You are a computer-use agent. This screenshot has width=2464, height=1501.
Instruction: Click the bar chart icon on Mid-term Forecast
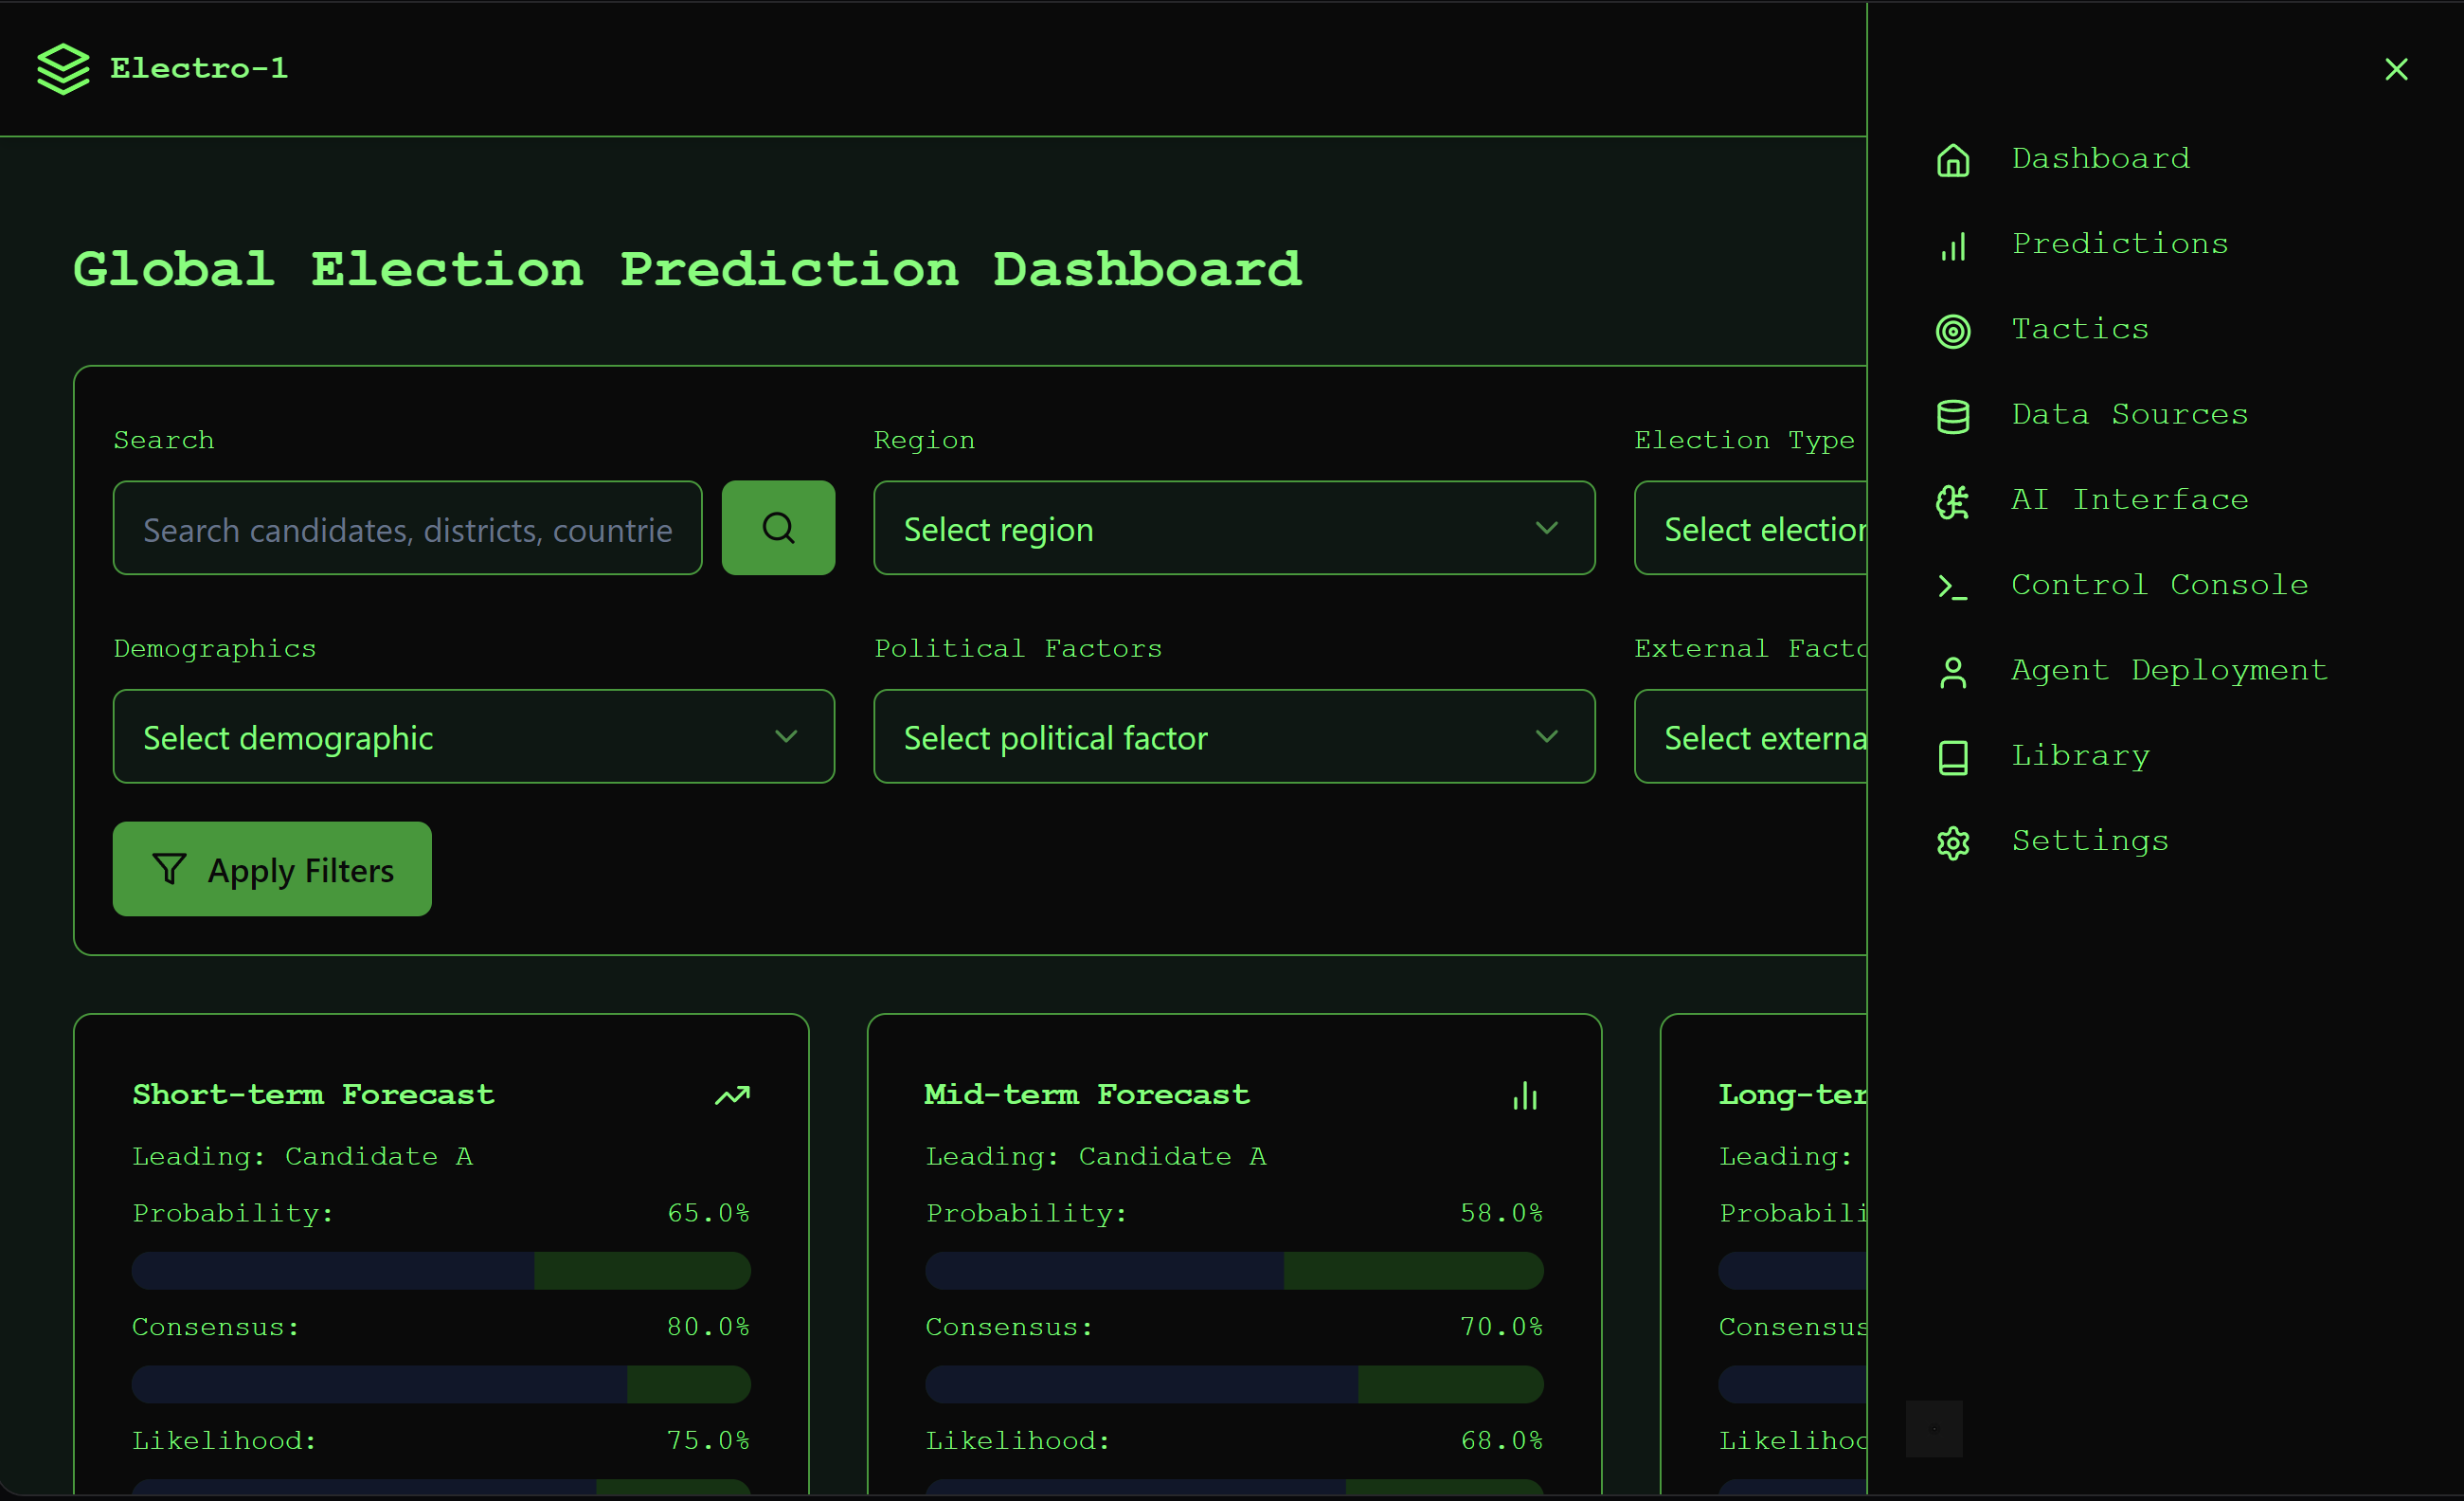pyautogui.click(x=1525, y=1096)
